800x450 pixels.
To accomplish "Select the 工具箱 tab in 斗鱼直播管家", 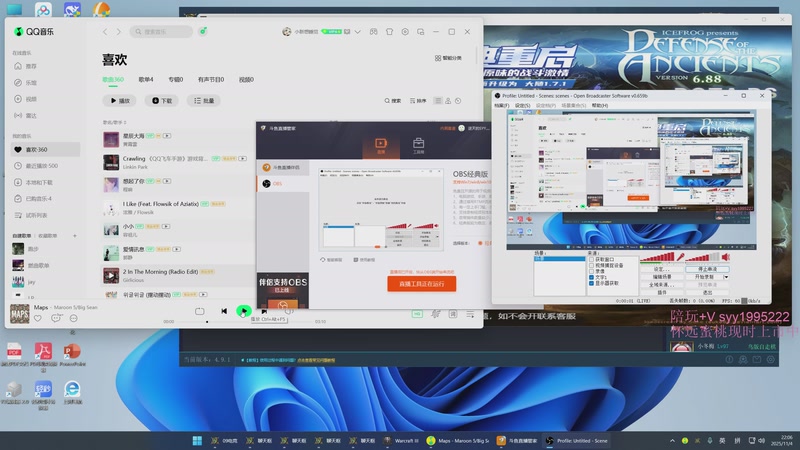I will pyautogui.click(x=418, y=145).
